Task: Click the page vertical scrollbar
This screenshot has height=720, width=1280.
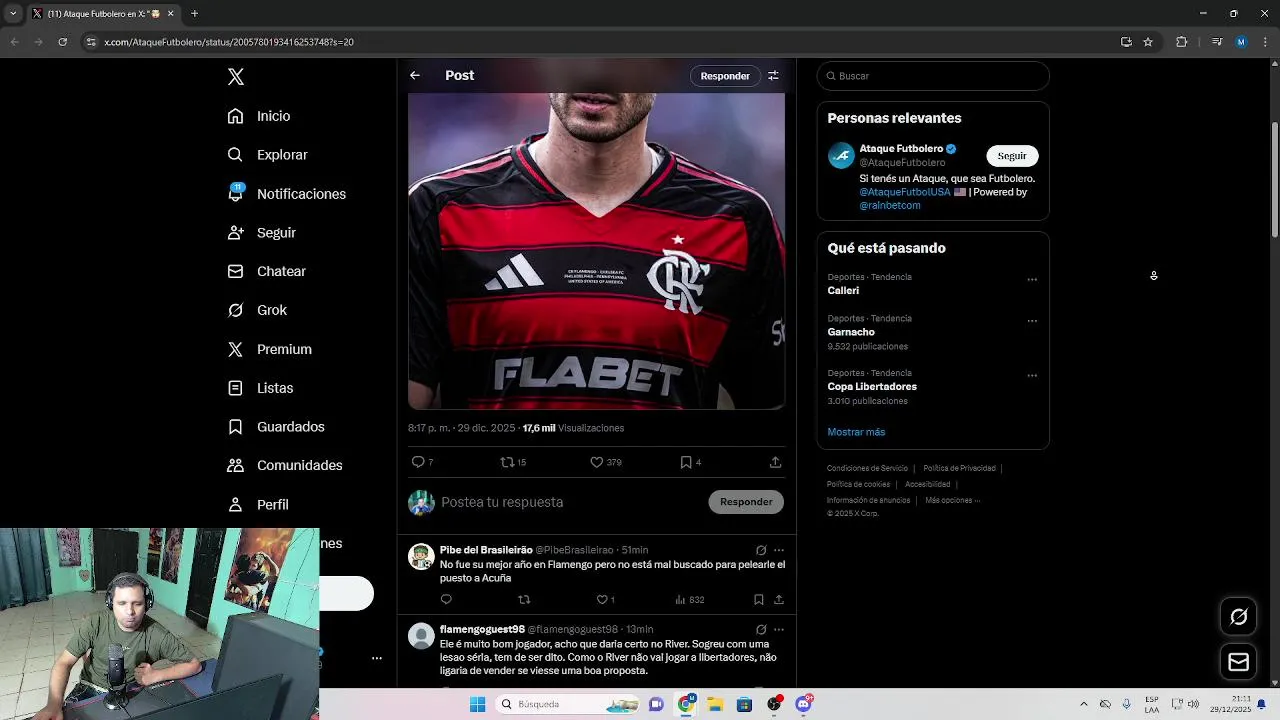Action: pyautogui.click(x=1274, y=180)
